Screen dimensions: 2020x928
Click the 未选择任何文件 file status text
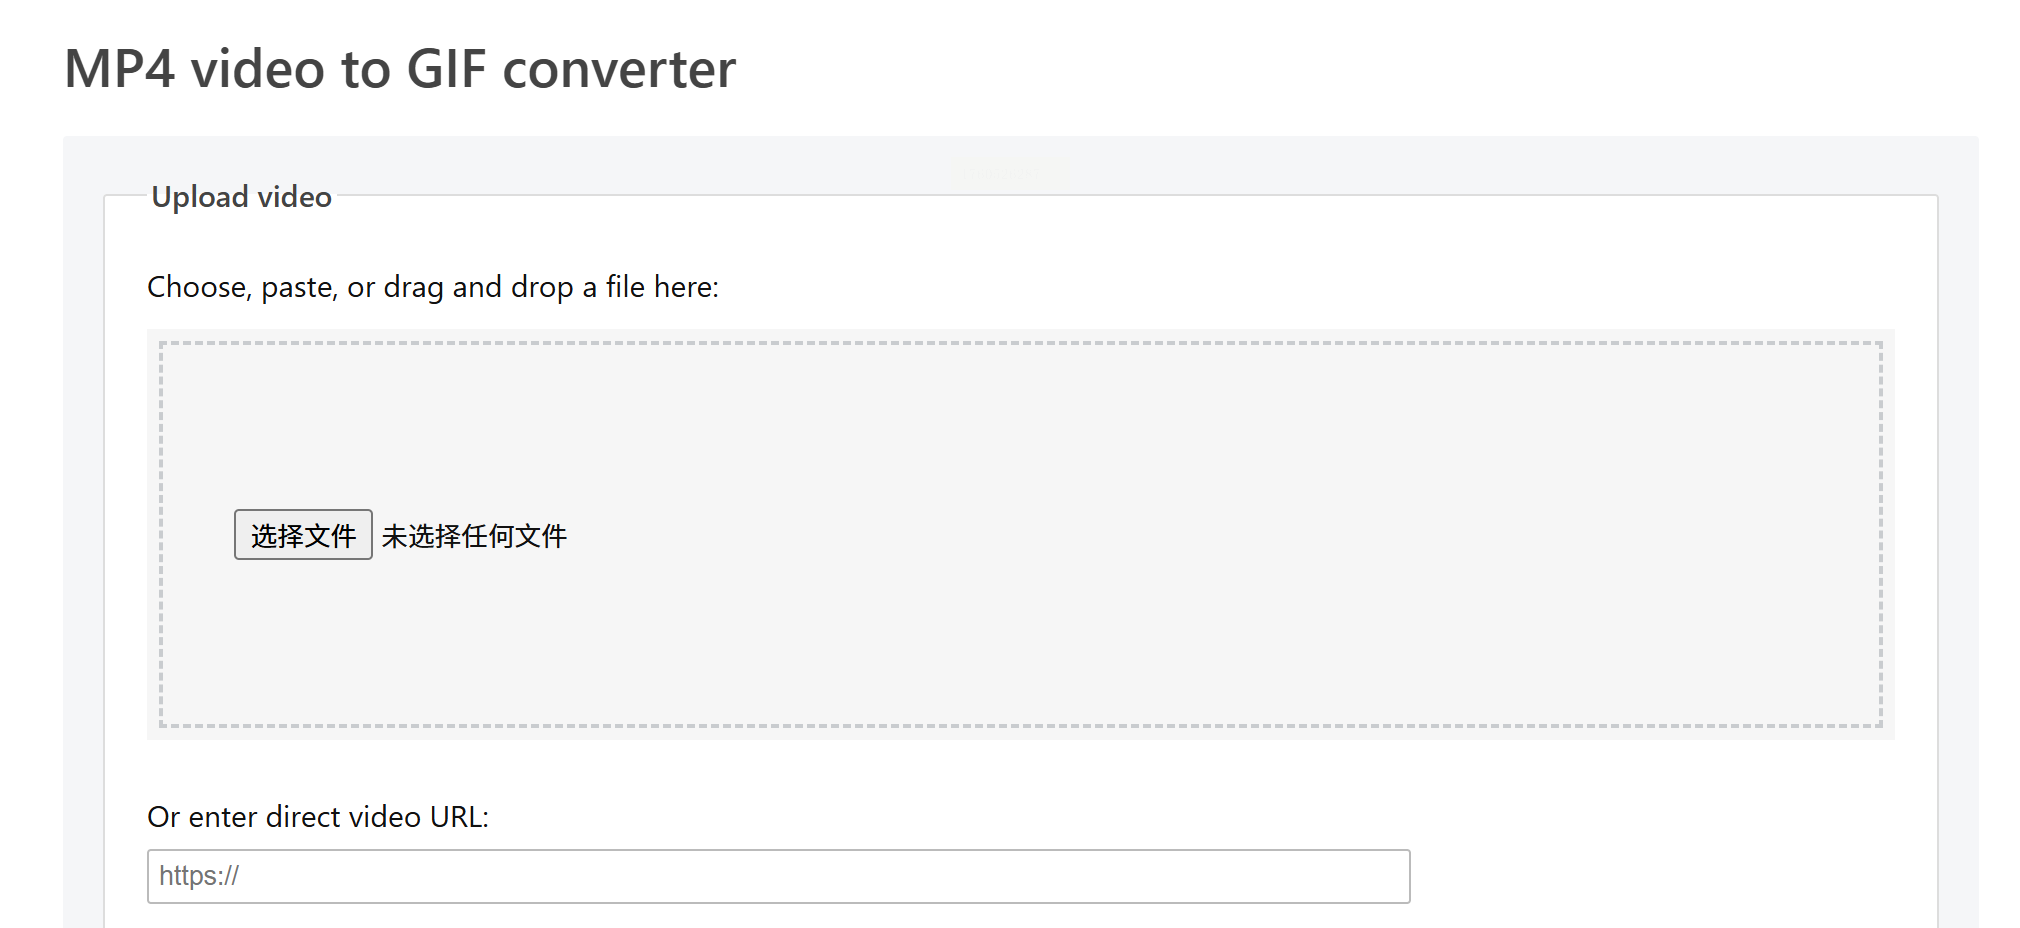tap(474, 536)
